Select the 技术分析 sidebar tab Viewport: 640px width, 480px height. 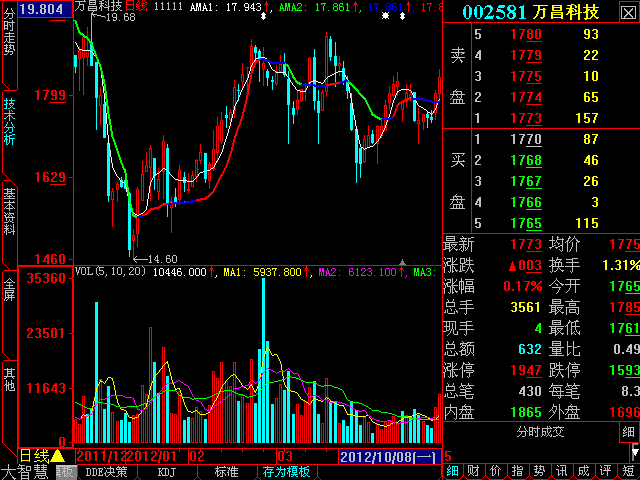[9, 122]
